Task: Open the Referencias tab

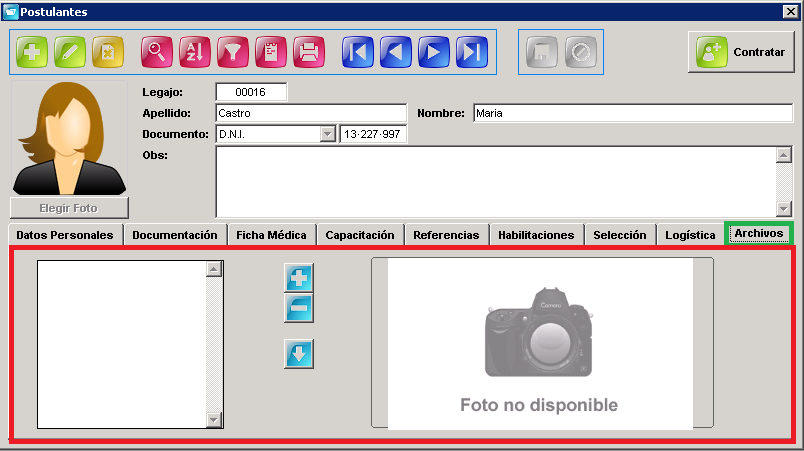Action: [446, 235]
